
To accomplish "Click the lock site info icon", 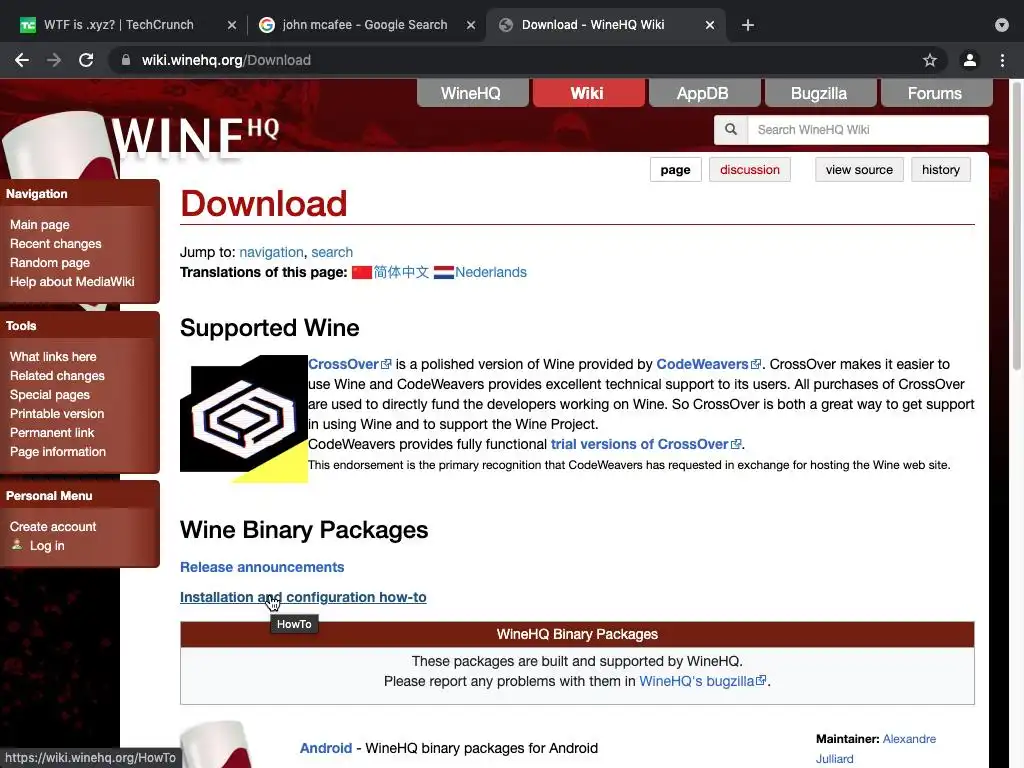I will (x=126, y=60).
